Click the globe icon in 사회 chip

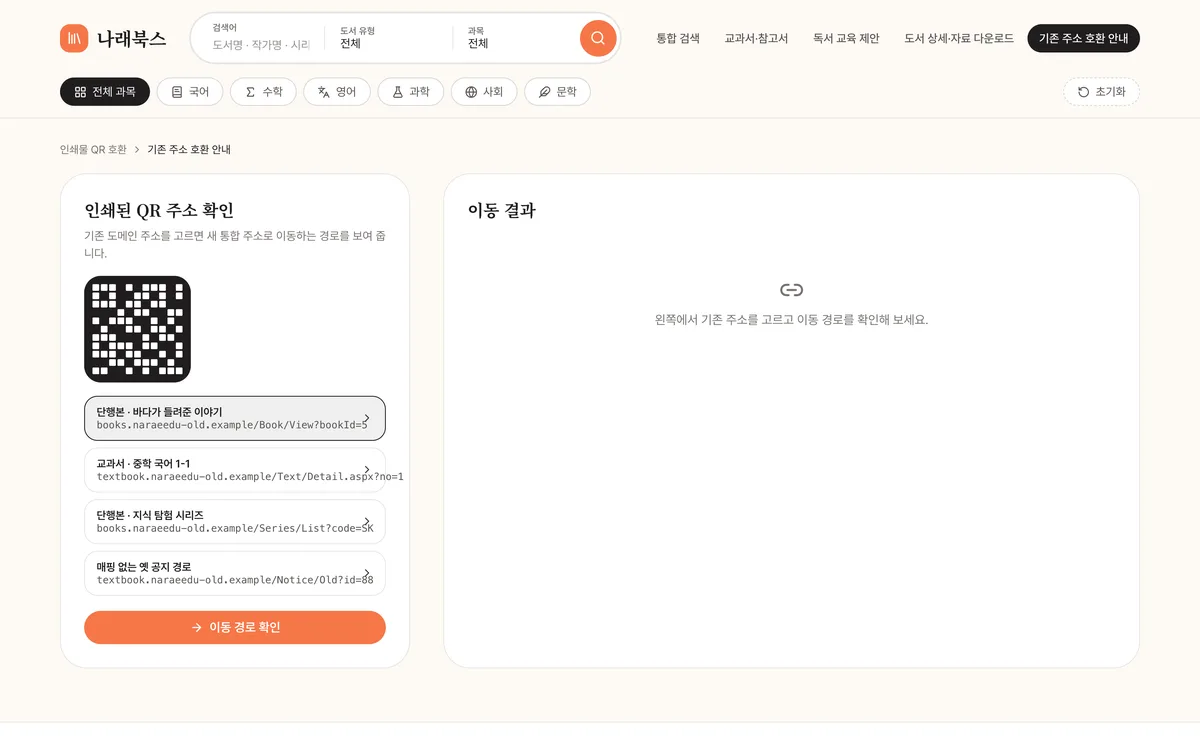(x=471, y=92)
